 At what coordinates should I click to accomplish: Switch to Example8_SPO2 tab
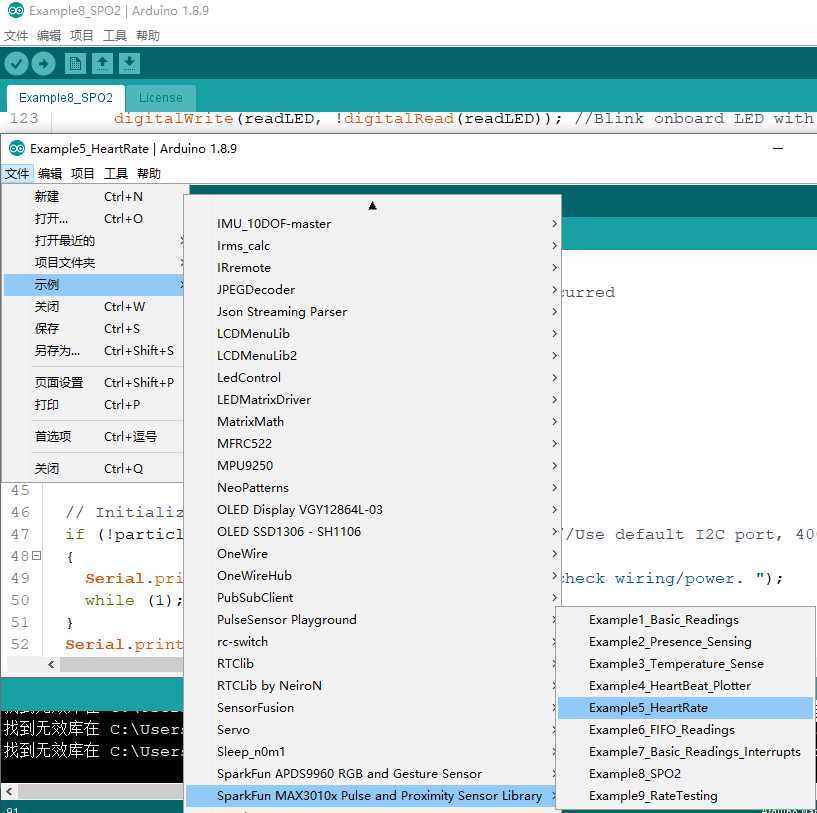[66, 98]
